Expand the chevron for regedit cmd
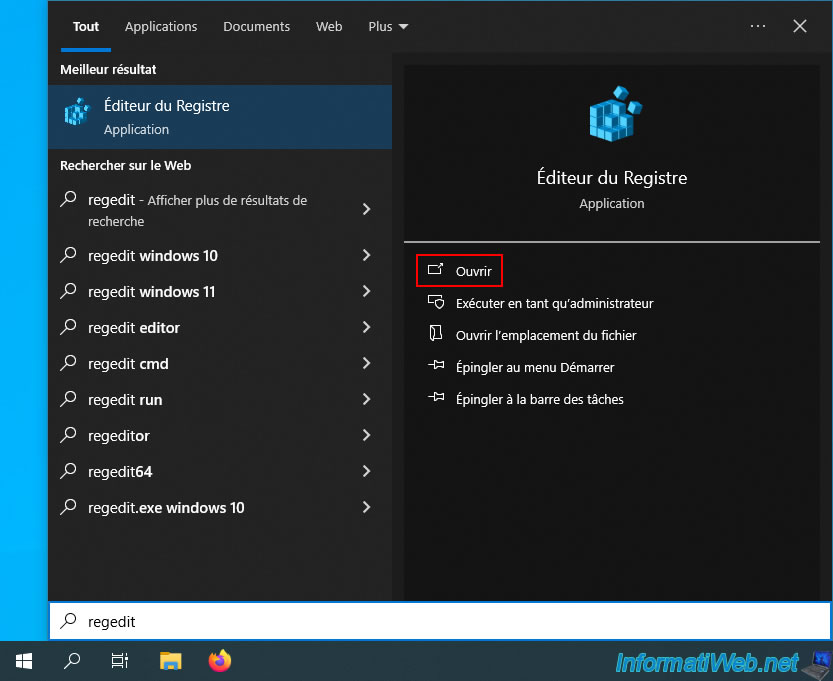Viewport: 833px width, 681px height. [367, 363]
